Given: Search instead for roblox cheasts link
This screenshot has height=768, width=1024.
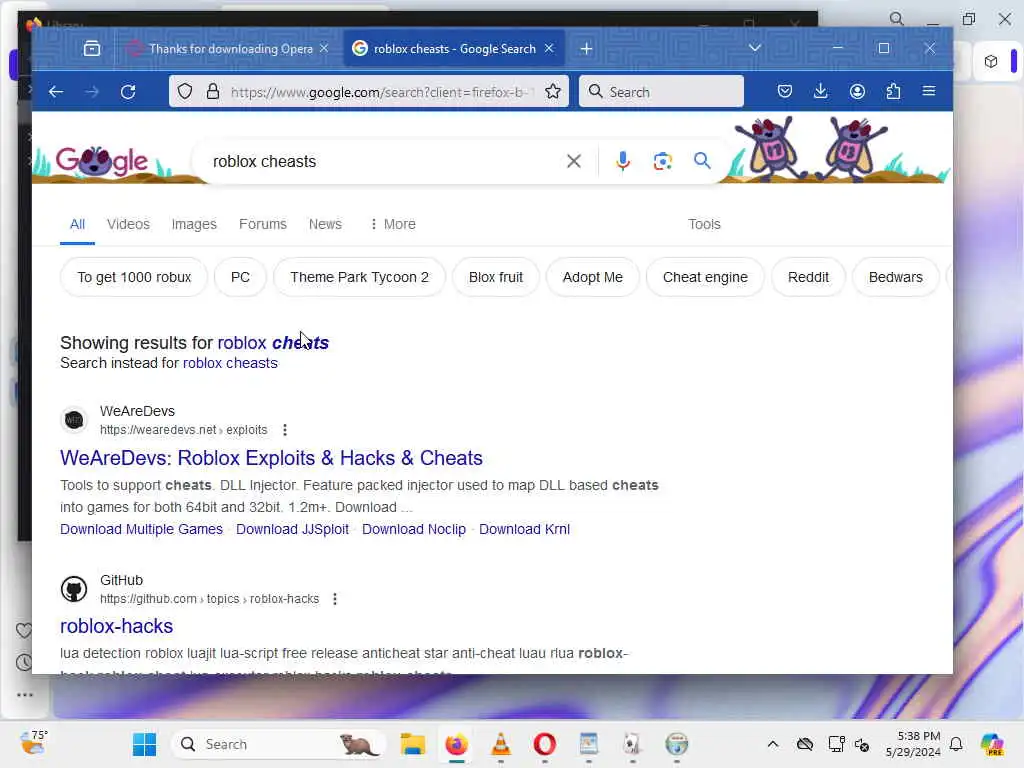Looking at the screenshot, I should (230, 363).
